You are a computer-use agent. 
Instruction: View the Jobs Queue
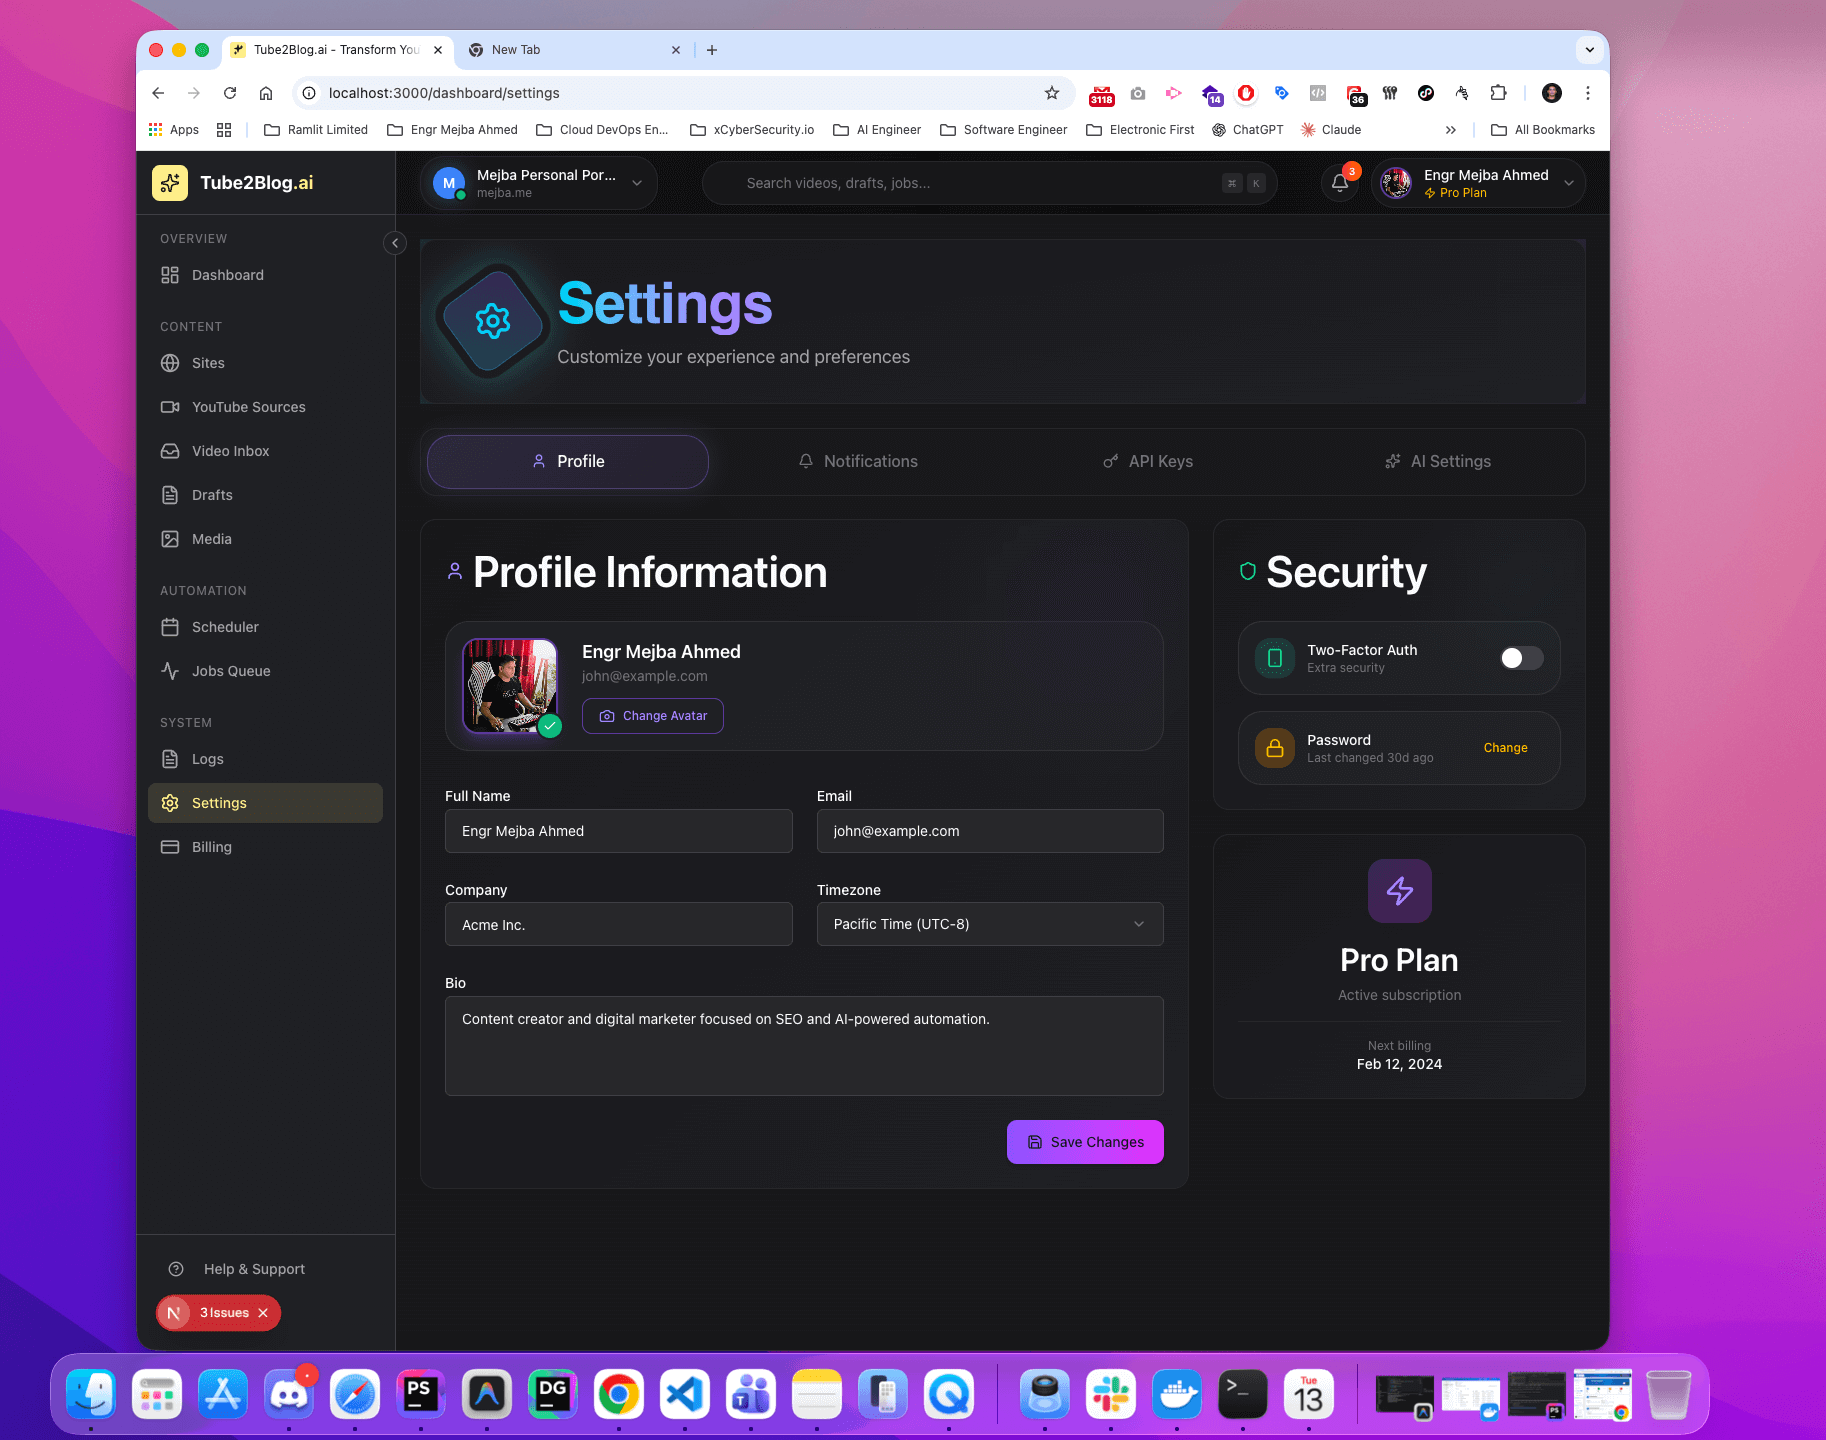[230, 671]
